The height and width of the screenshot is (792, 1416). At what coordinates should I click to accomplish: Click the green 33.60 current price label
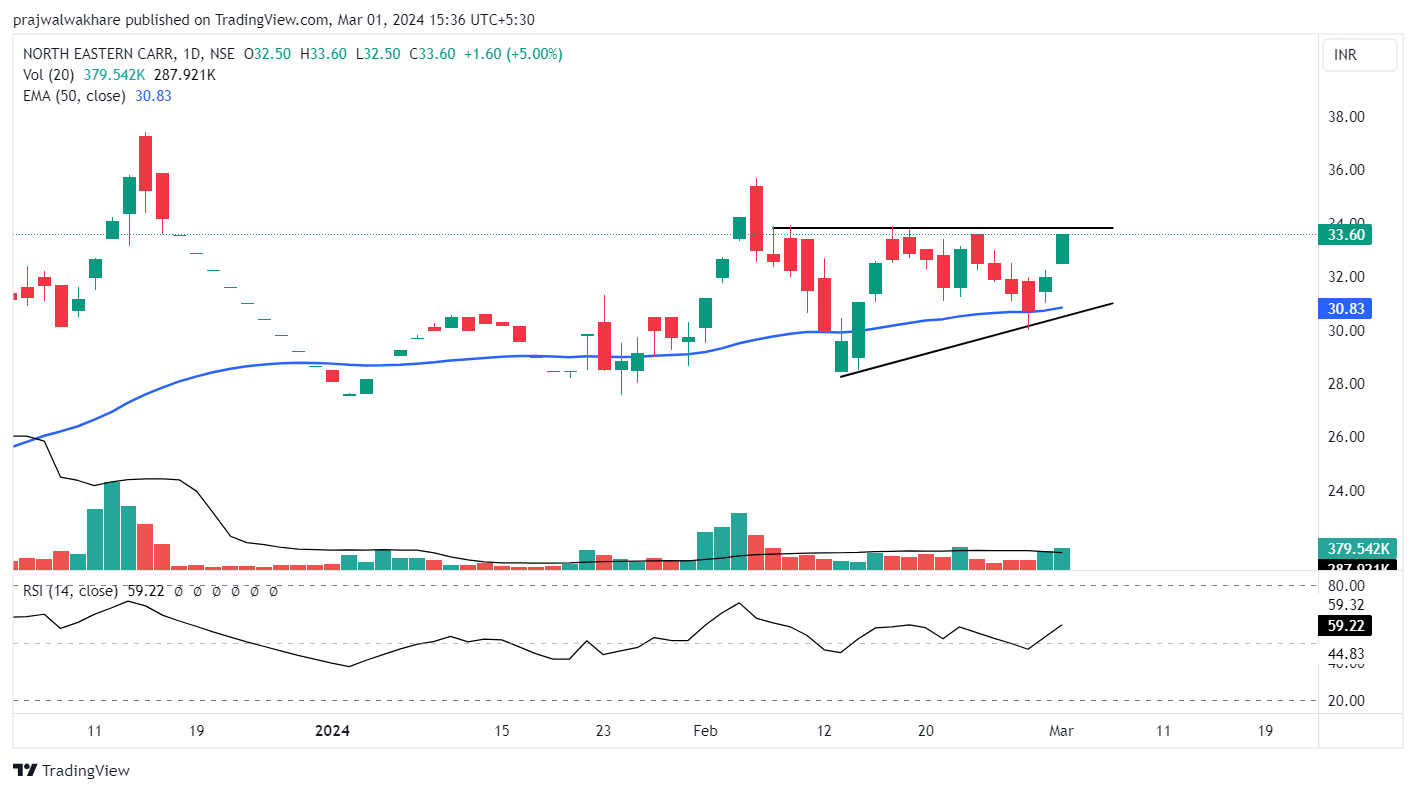[1345, 235]
